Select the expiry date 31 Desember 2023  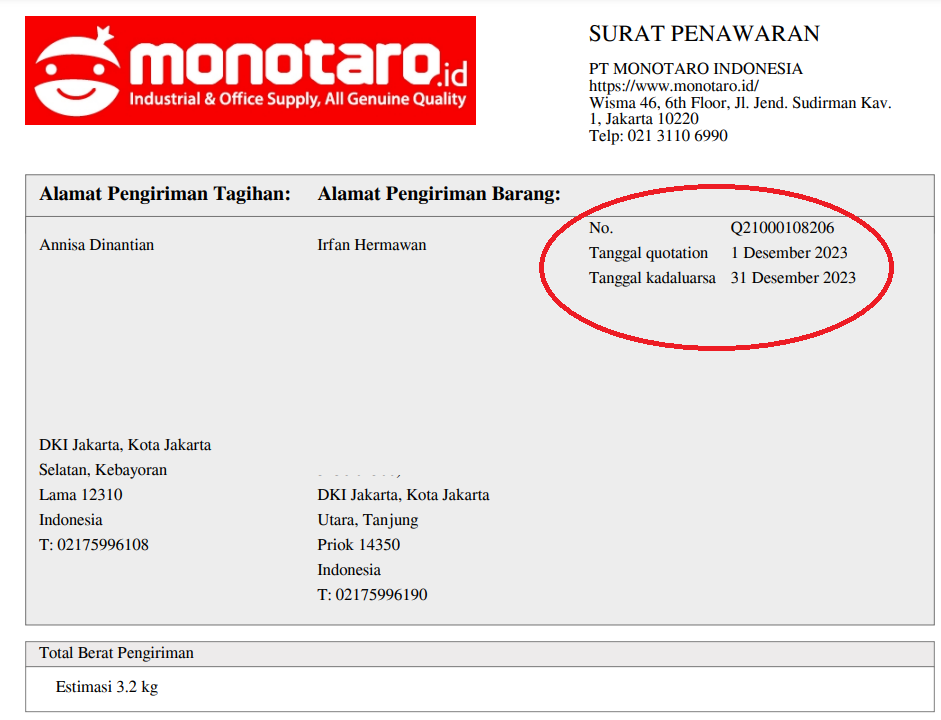point(793,278)
